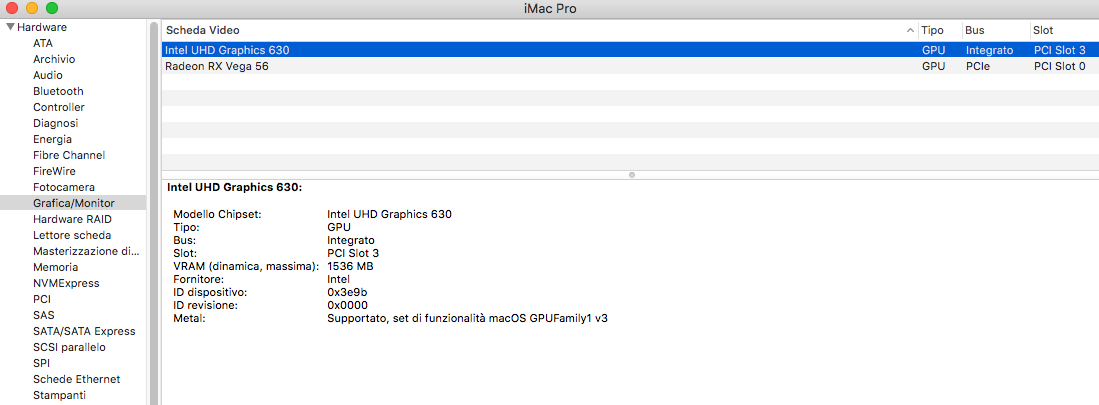Click the PCI Slot 3 table cell
Screen dimensions: 1099x405
1060,50
